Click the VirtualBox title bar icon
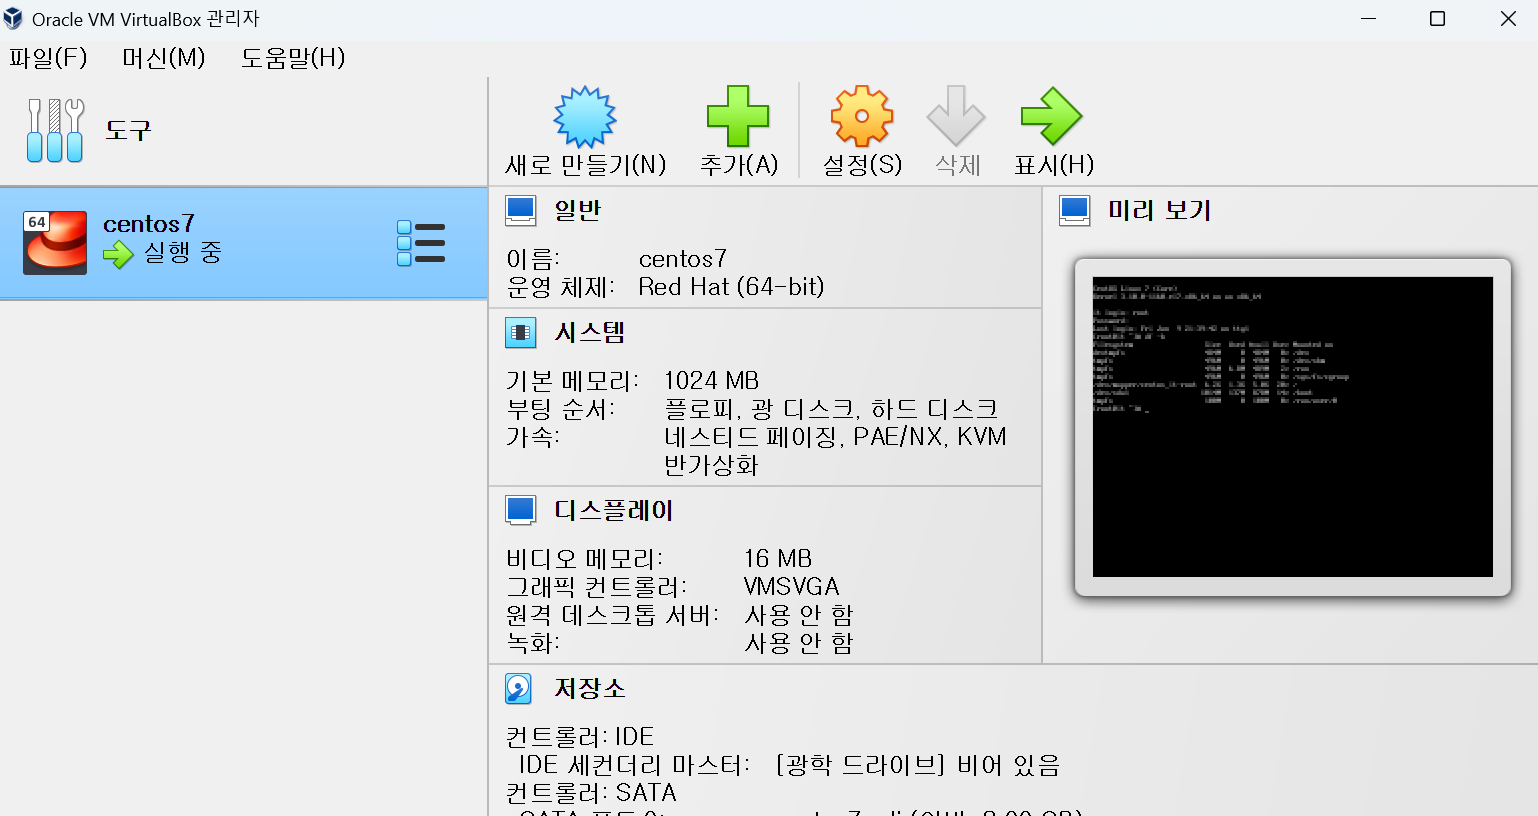 pos(13,19)
